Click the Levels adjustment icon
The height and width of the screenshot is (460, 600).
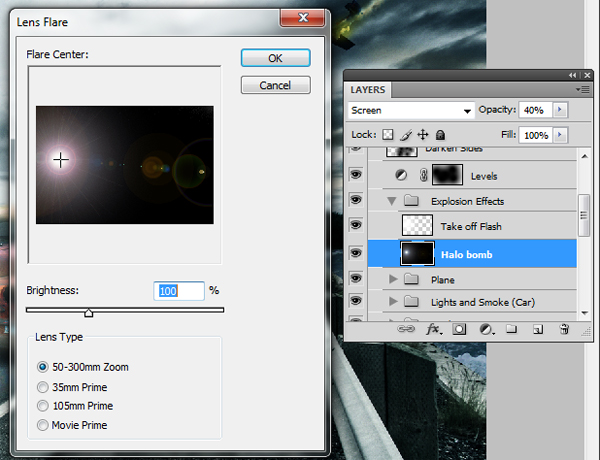[401, 175]
